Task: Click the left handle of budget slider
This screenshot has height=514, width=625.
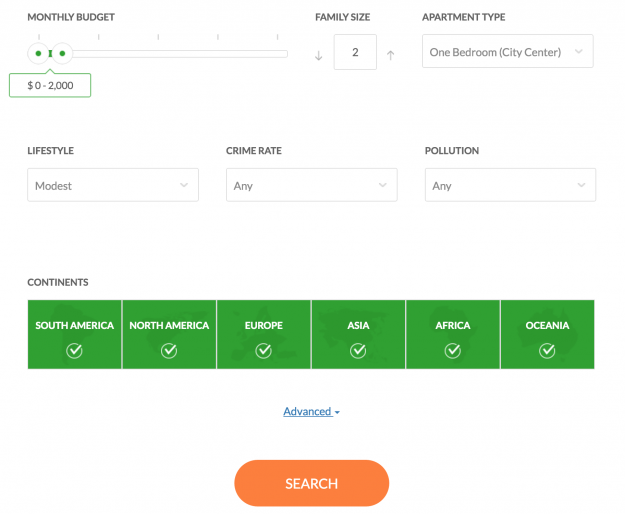Action: (x=38, y=53)
